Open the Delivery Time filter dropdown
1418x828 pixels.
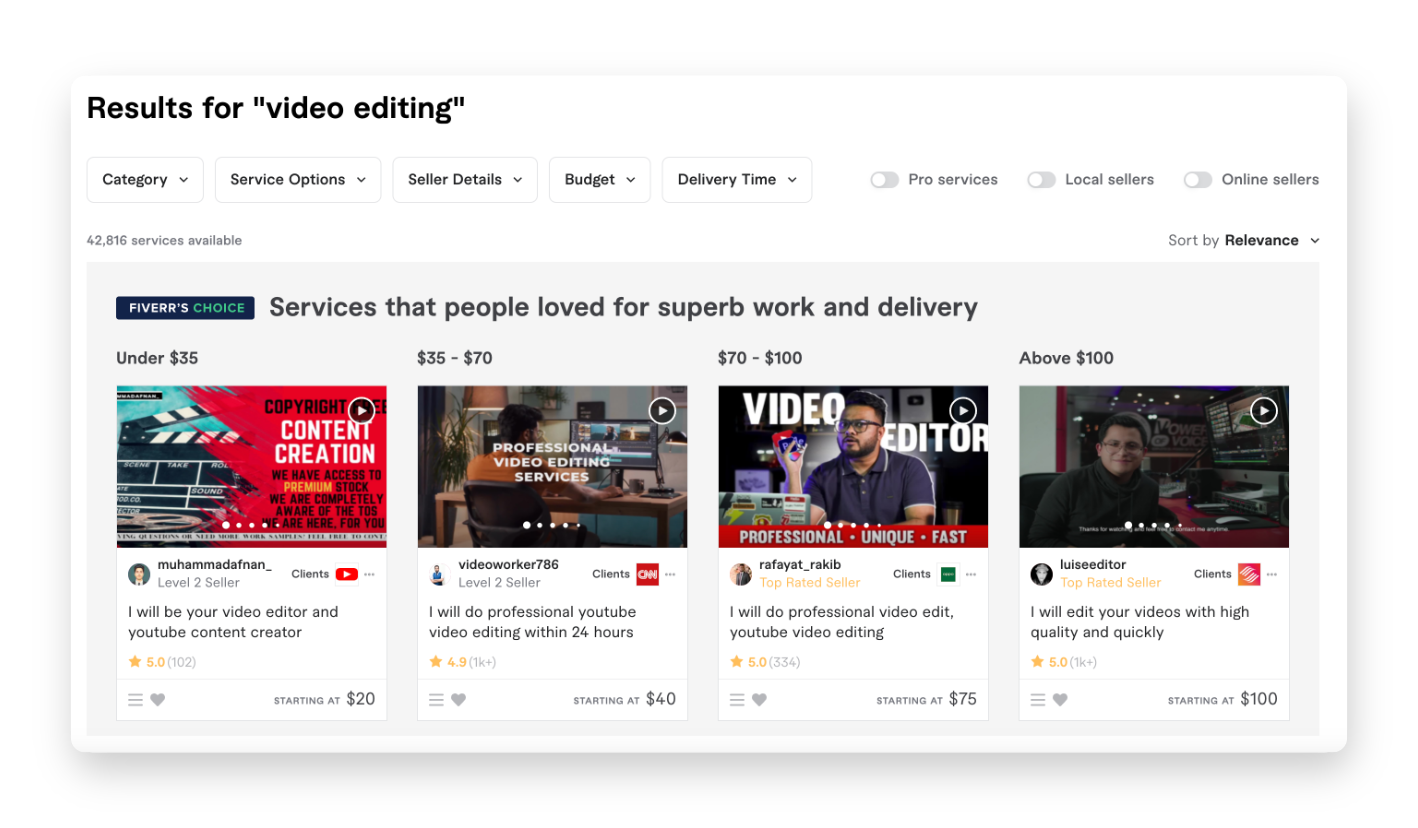click(737, 180)
